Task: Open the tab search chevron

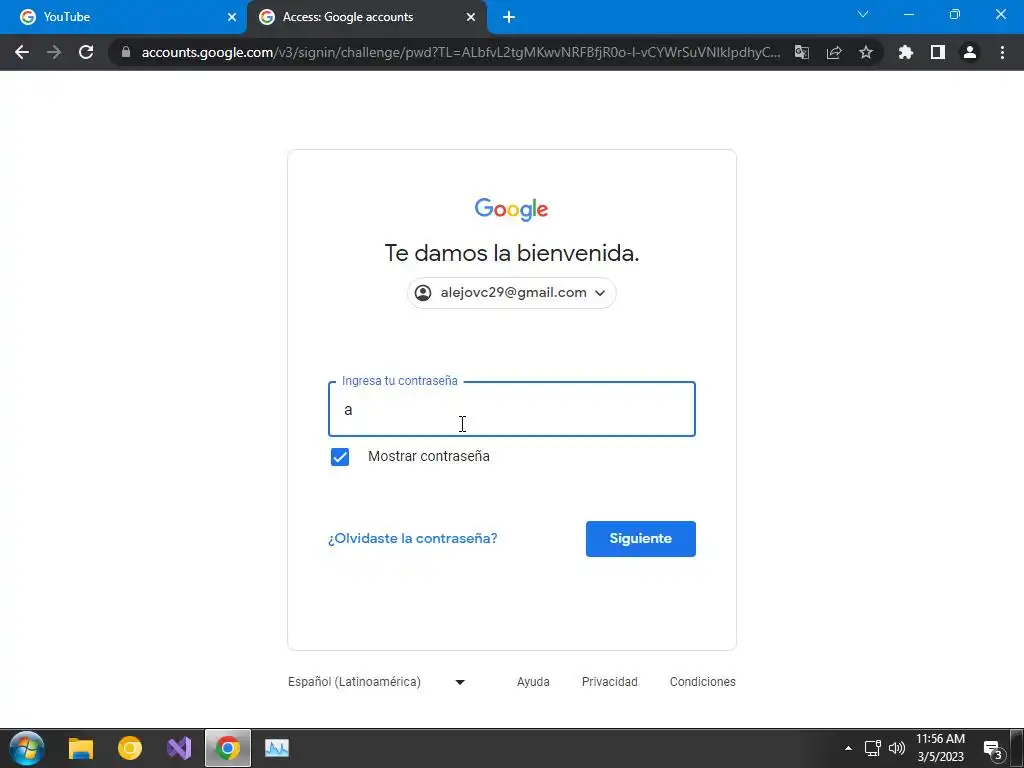Action: click(863, 14)
